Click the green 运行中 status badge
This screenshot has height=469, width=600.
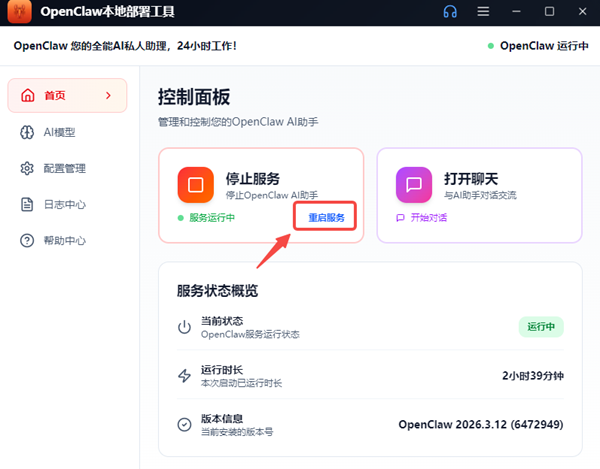click(541, 327)
